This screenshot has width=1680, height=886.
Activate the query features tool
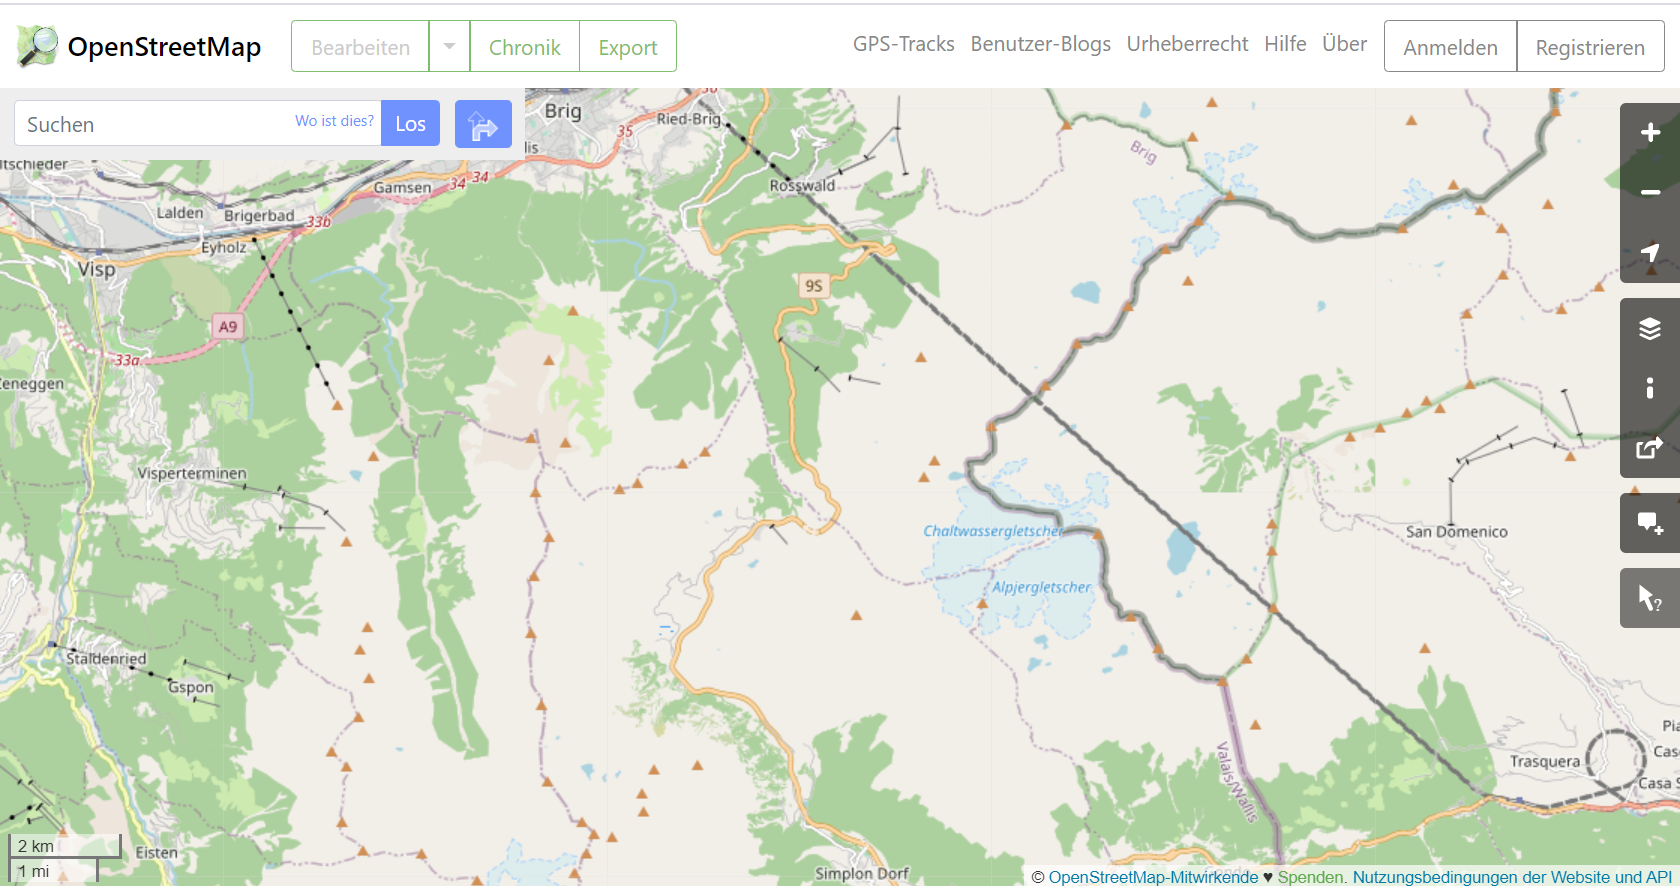point(1650,598)
